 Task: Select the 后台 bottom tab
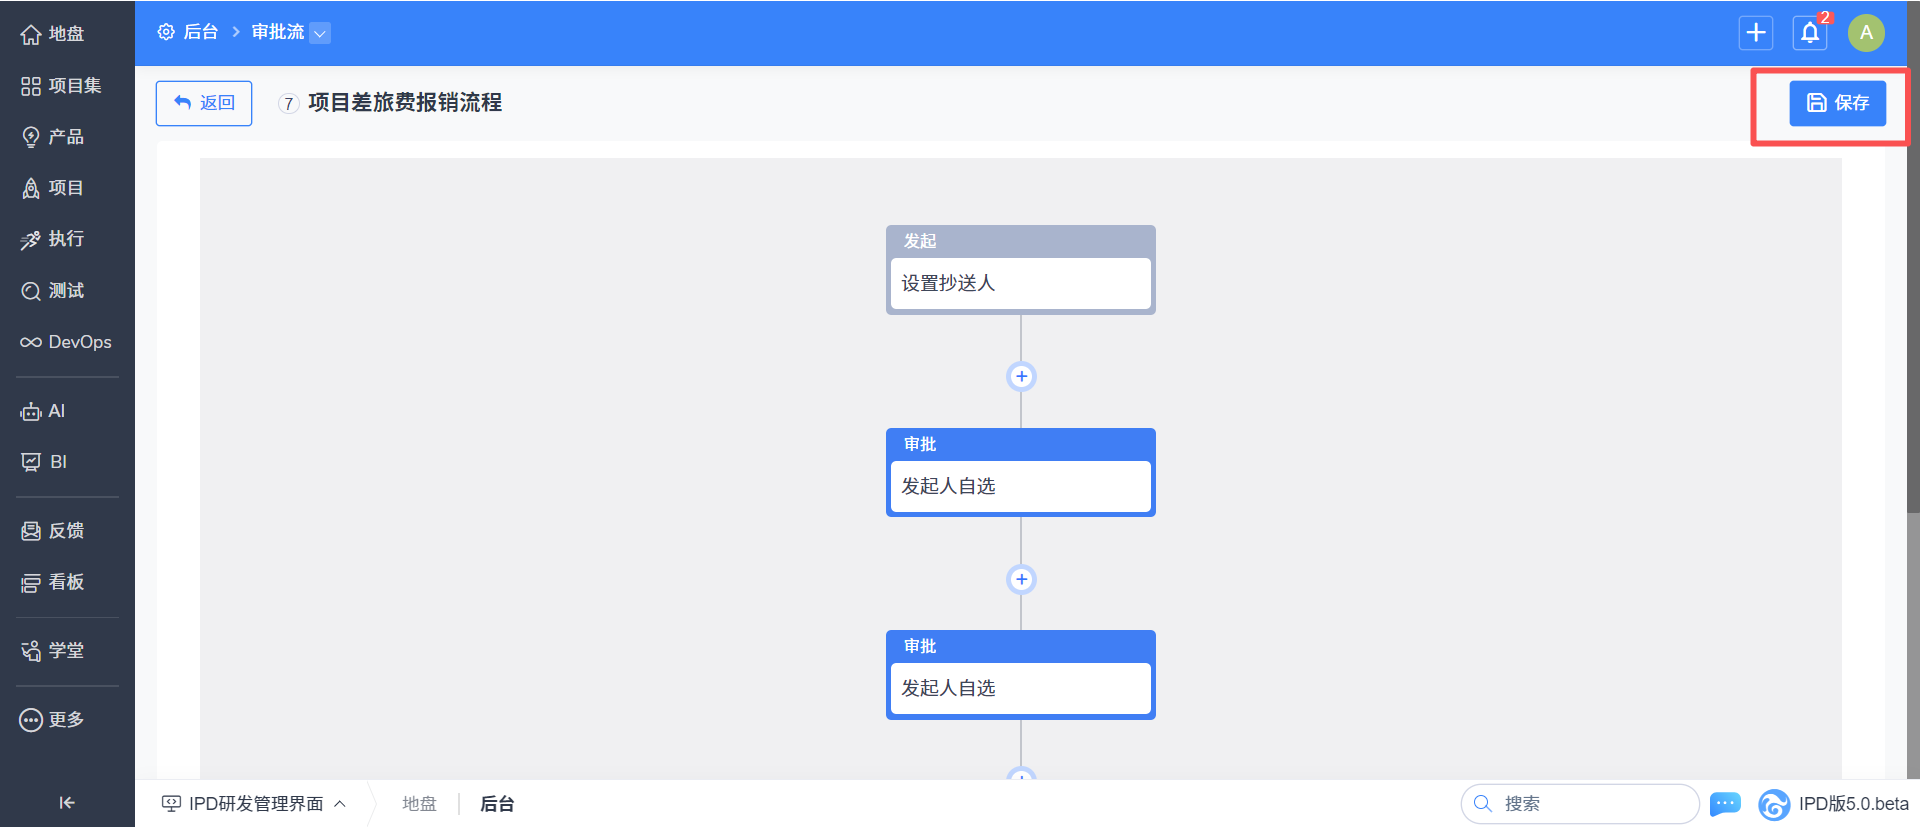pos(497,804)
